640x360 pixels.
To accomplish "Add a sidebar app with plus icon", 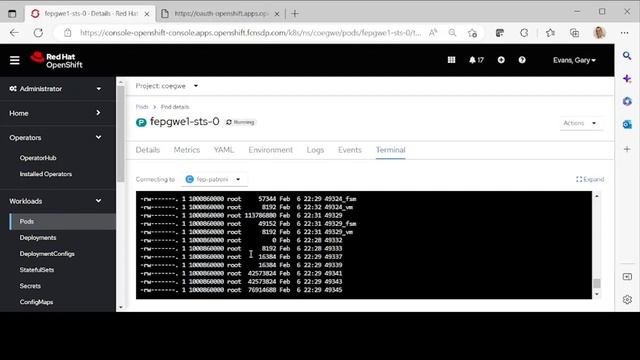I will tap(627, 149).
